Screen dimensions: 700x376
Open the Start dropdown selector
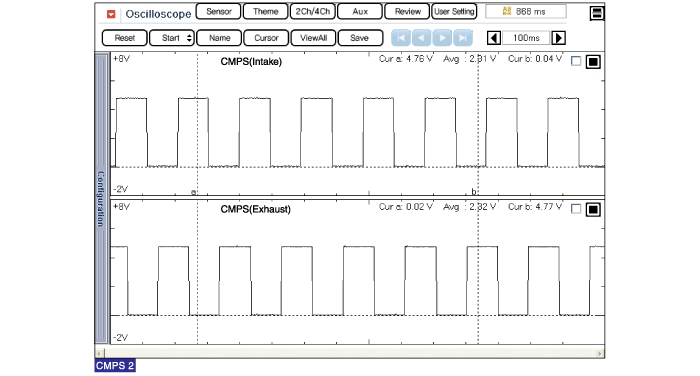(172, 38)
